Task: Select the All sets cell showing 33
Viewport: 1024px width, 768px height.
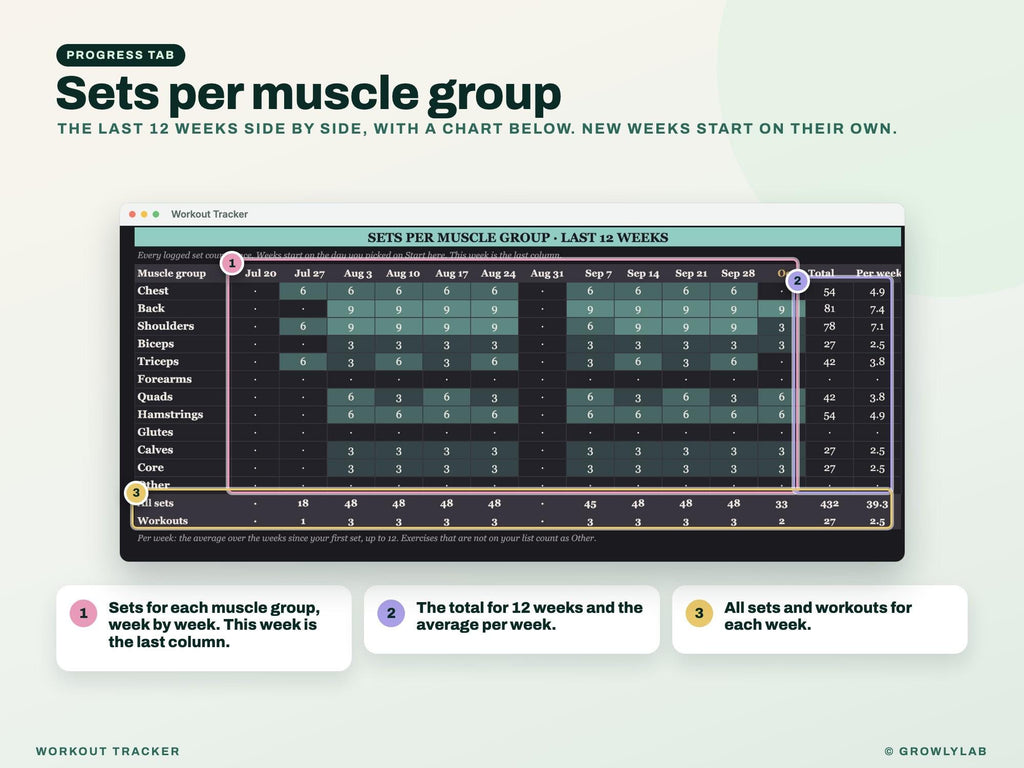Action: pyautogui.click(x=781, y=504)
